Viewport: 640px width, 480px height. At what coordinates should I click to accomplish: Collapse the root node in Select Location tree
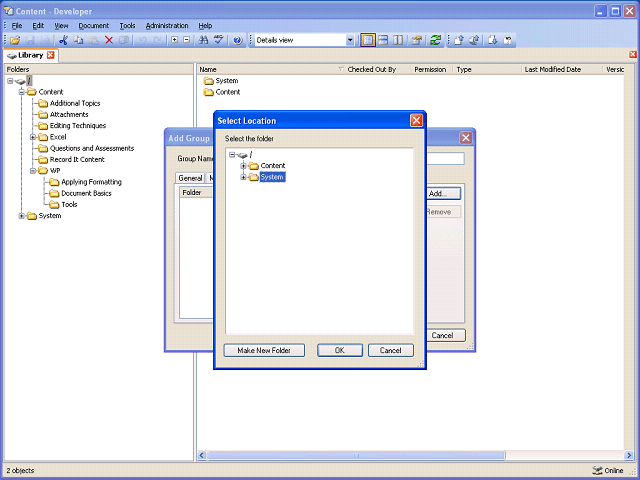tap(232, 155)
